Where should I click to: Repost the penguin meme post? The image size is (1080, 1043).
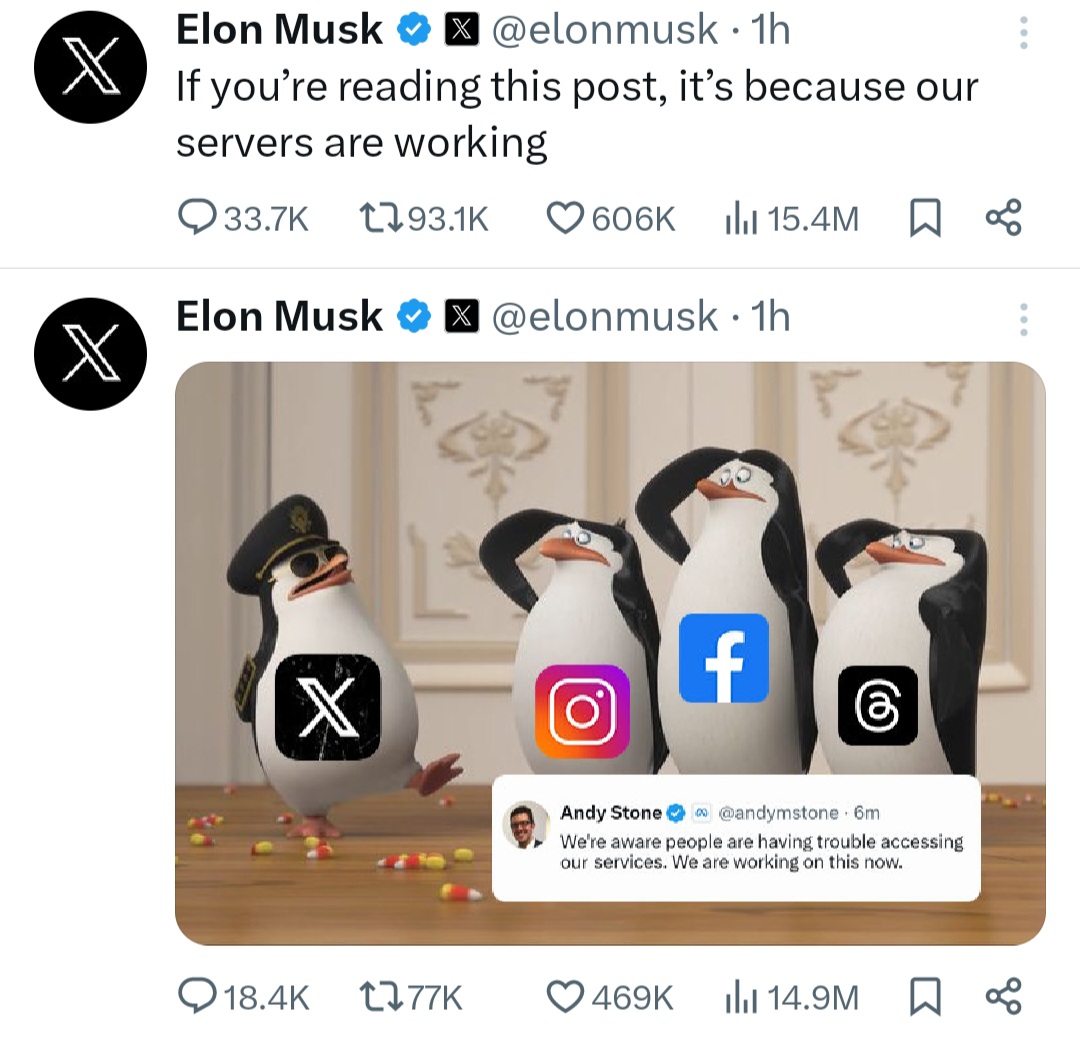378,996
